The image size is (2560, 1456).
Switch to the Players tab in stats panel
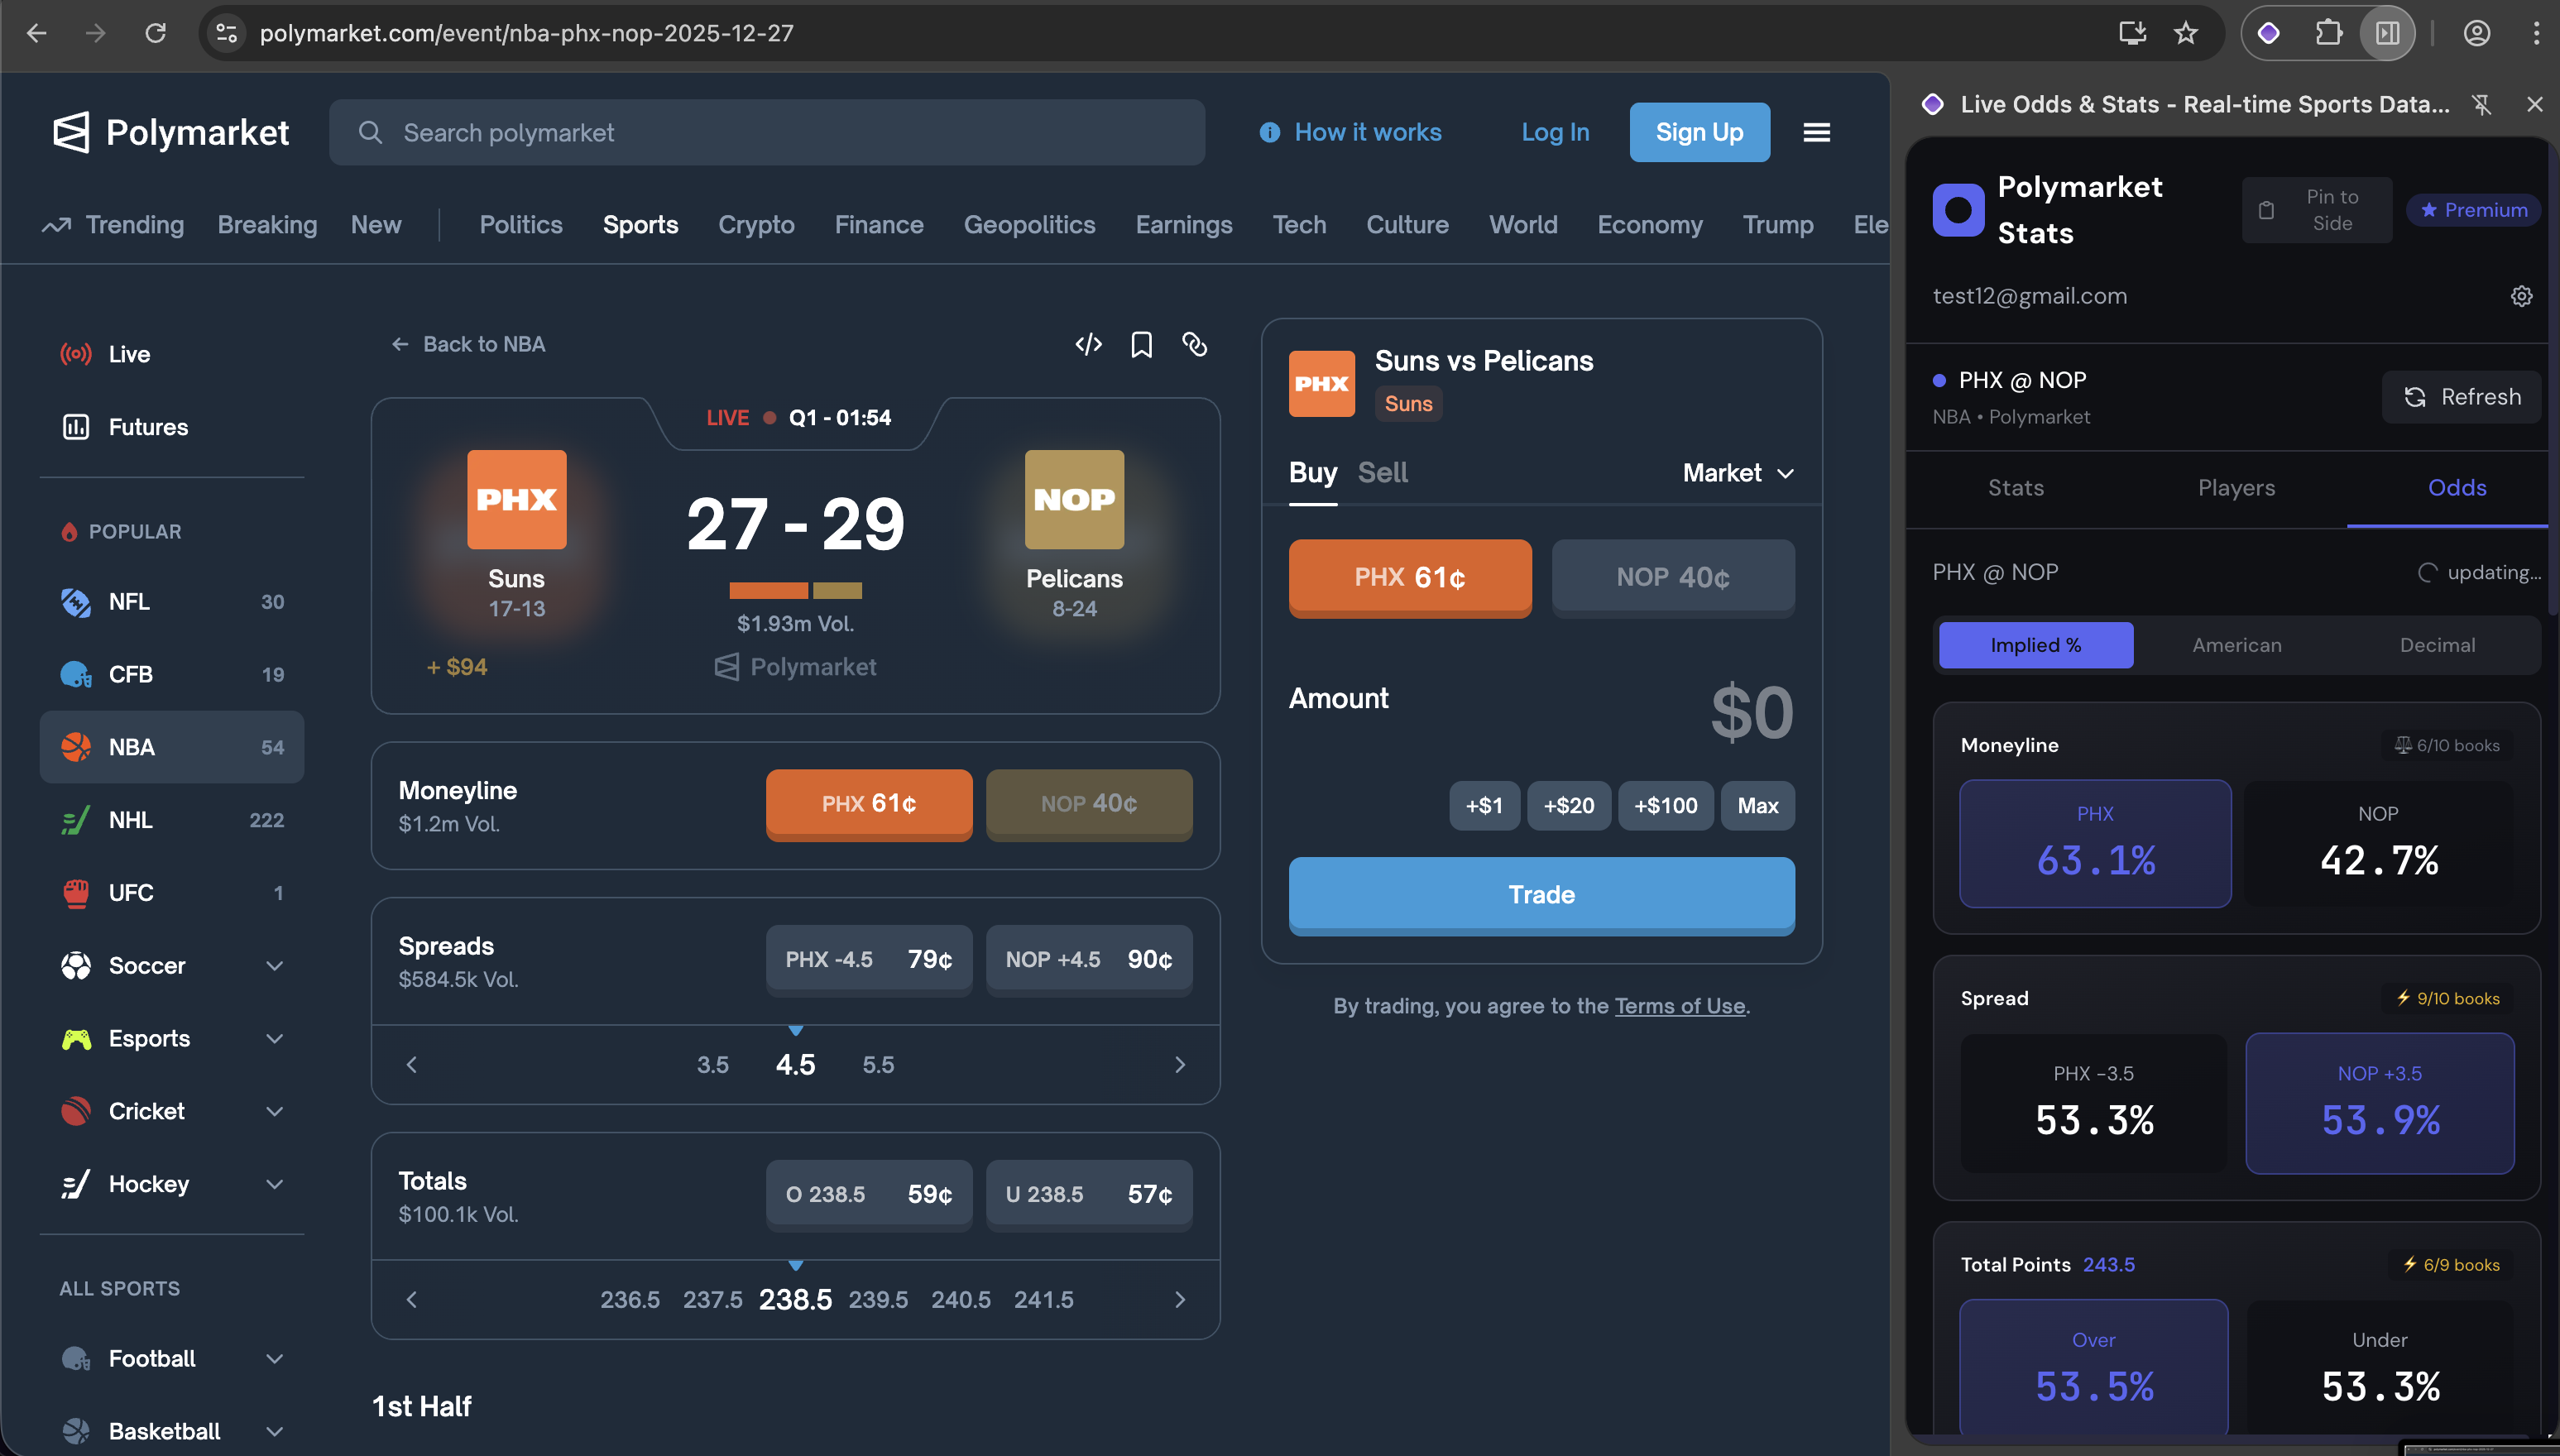click(x=2235, y=488)
